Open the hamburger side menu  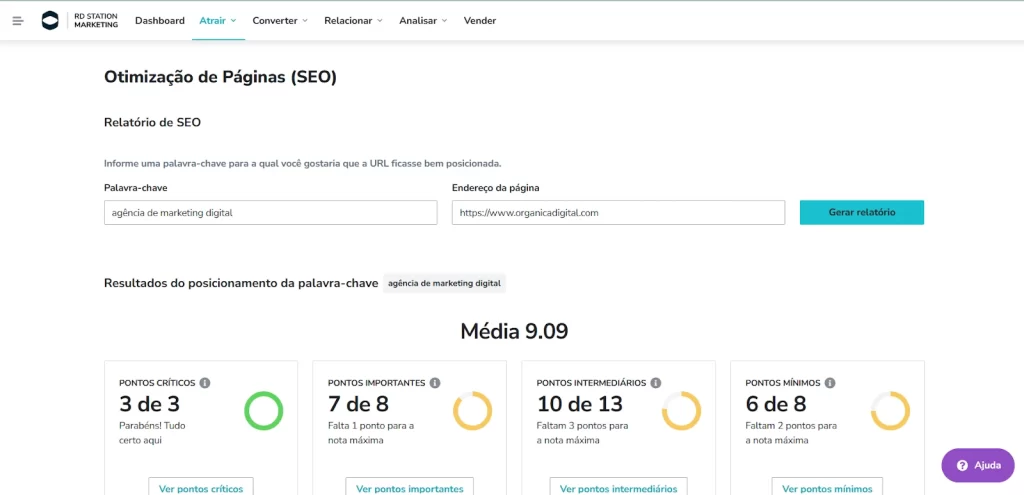point(18,21)
